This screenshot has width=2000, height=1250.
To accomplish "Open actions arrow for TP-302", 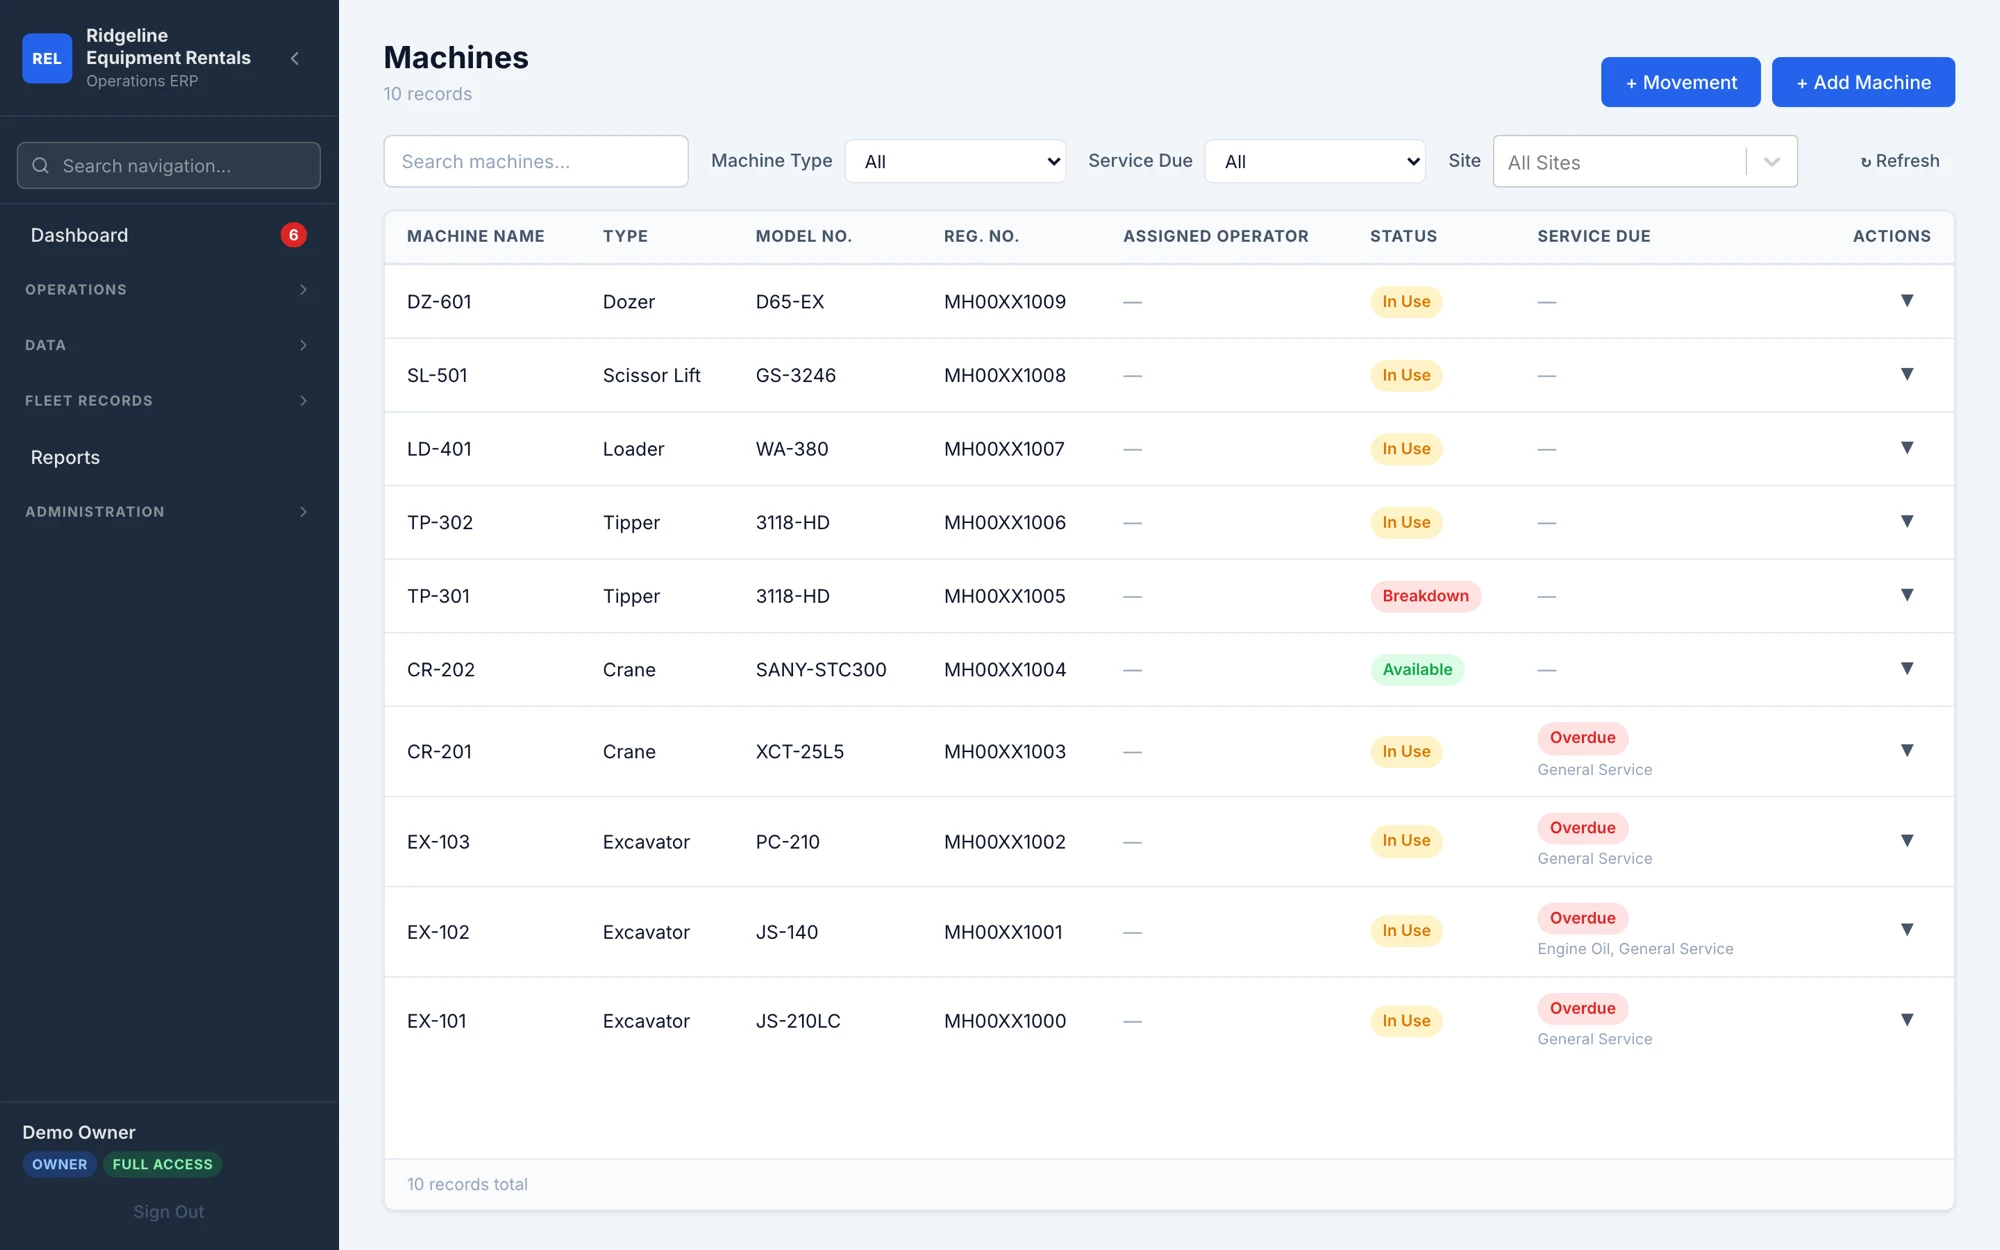I will click(x=1907, y=522).
